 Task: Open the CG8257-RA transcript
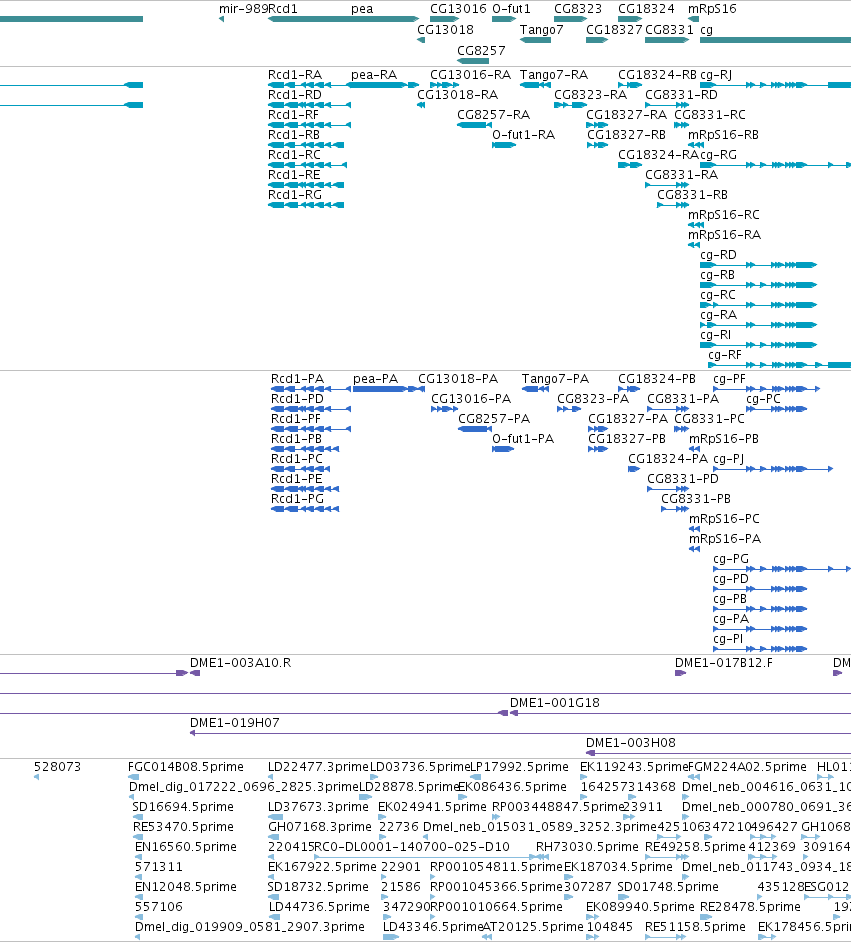point(494,115)
